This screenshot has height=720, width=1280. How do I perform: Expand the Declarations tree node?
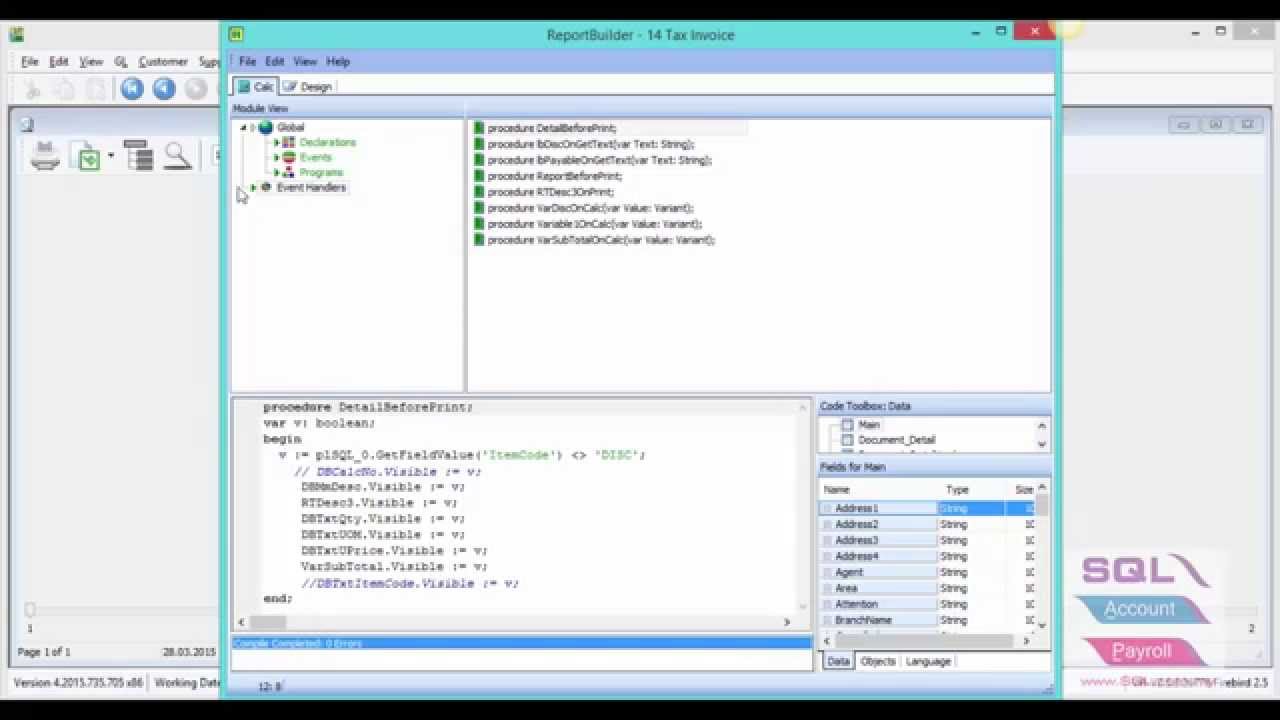coord(276,143)
